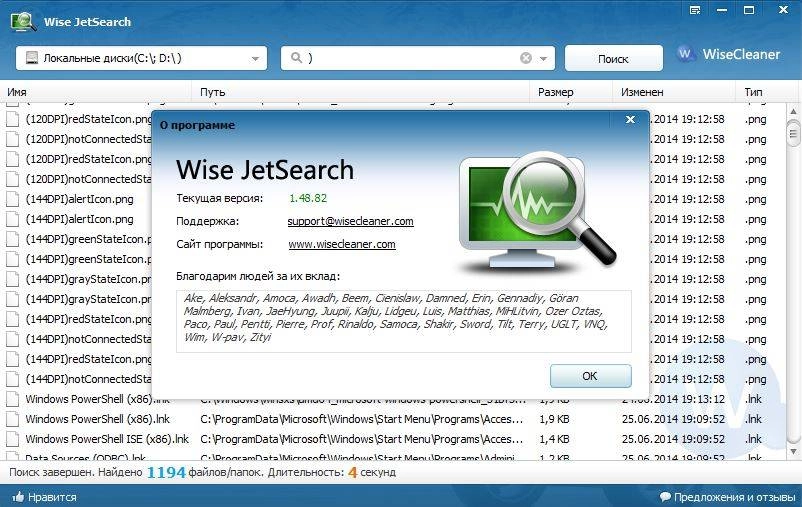This screenshot has height=507, width=802.
Task: Click the WiseCleaner logo
Action: (729, 54)
